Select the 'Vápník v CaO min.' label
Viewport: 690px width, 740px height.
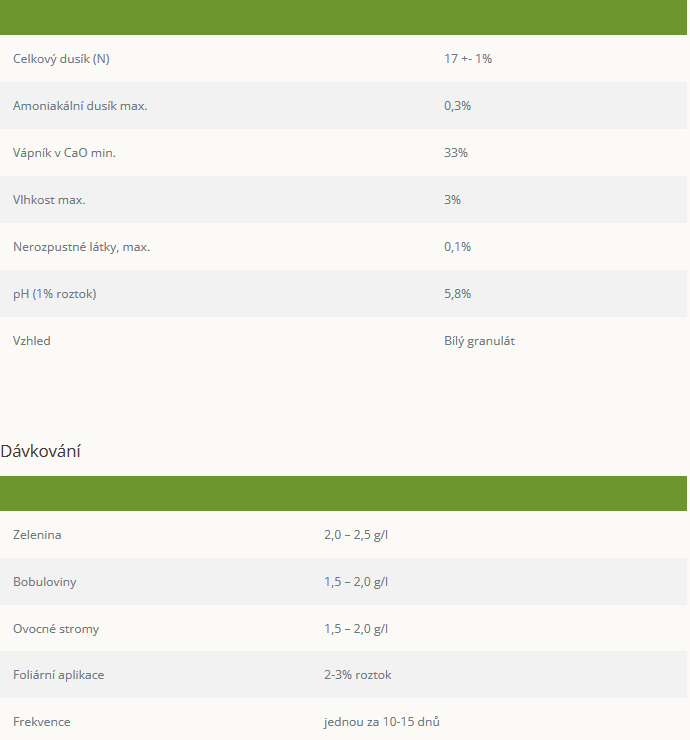71,153
